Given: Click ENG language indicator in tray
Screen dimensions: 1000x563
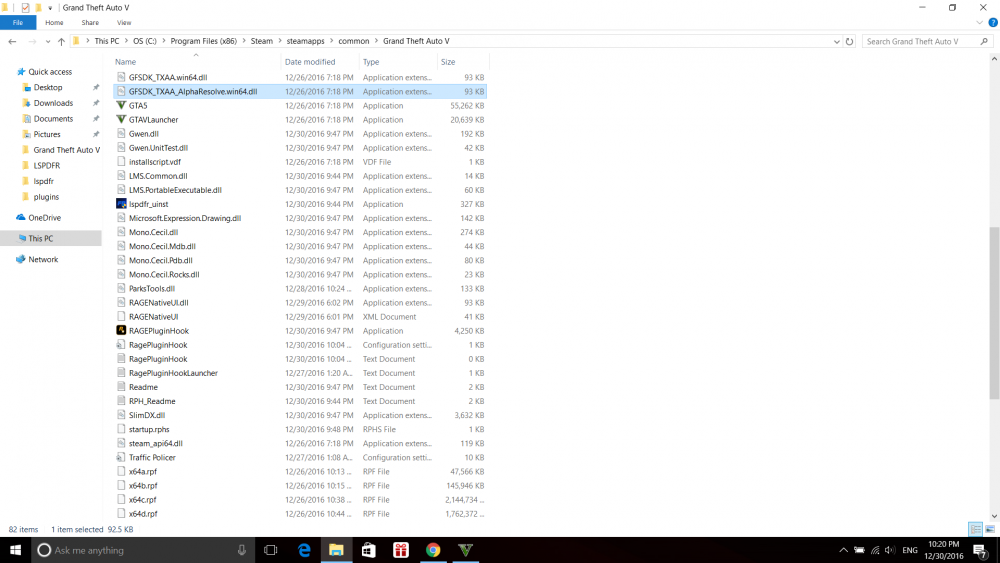Looking at the screenshot, I should 910,550.
